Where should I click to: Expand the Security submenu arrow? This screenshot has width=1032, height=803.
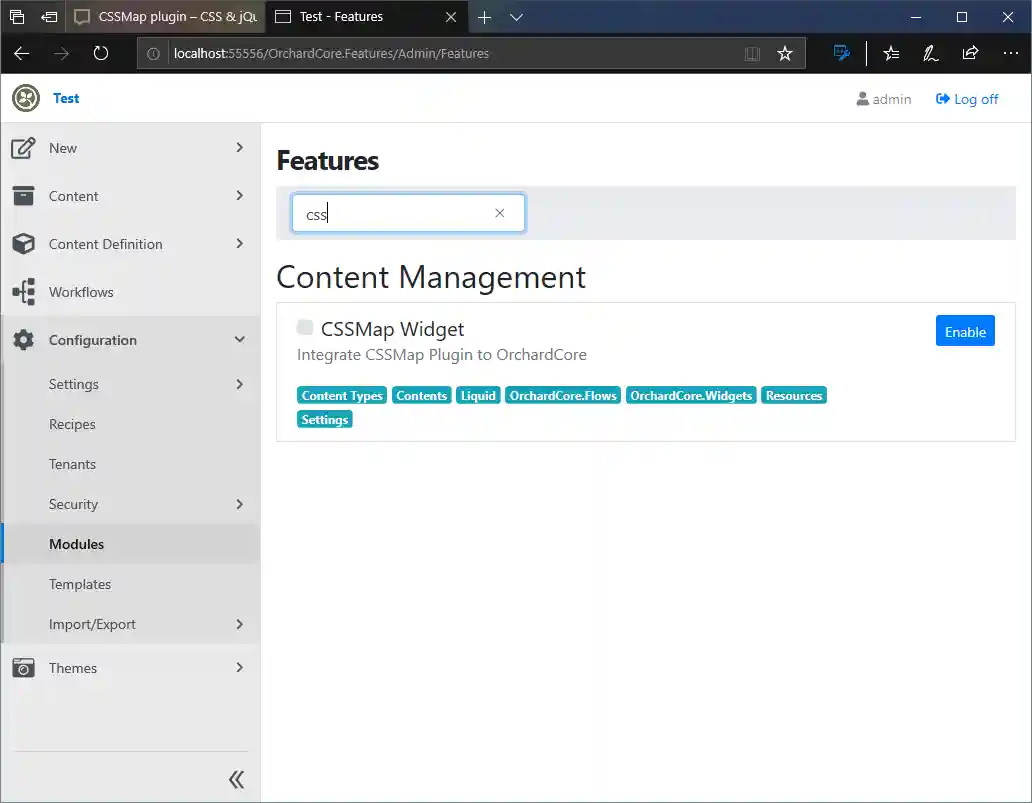[x=239, y=504]
